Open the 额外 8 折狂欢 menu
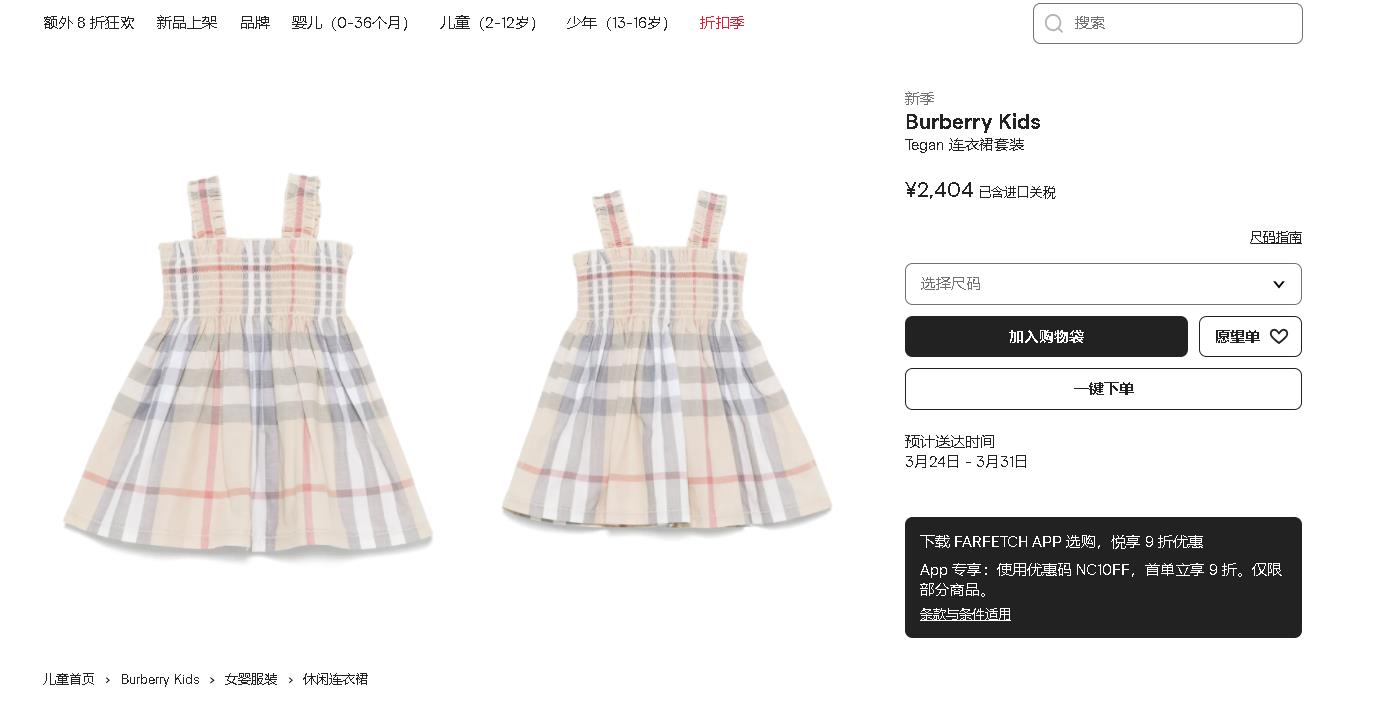The height and width of the screenshot is (701, 1391). (x=89, y=22)
